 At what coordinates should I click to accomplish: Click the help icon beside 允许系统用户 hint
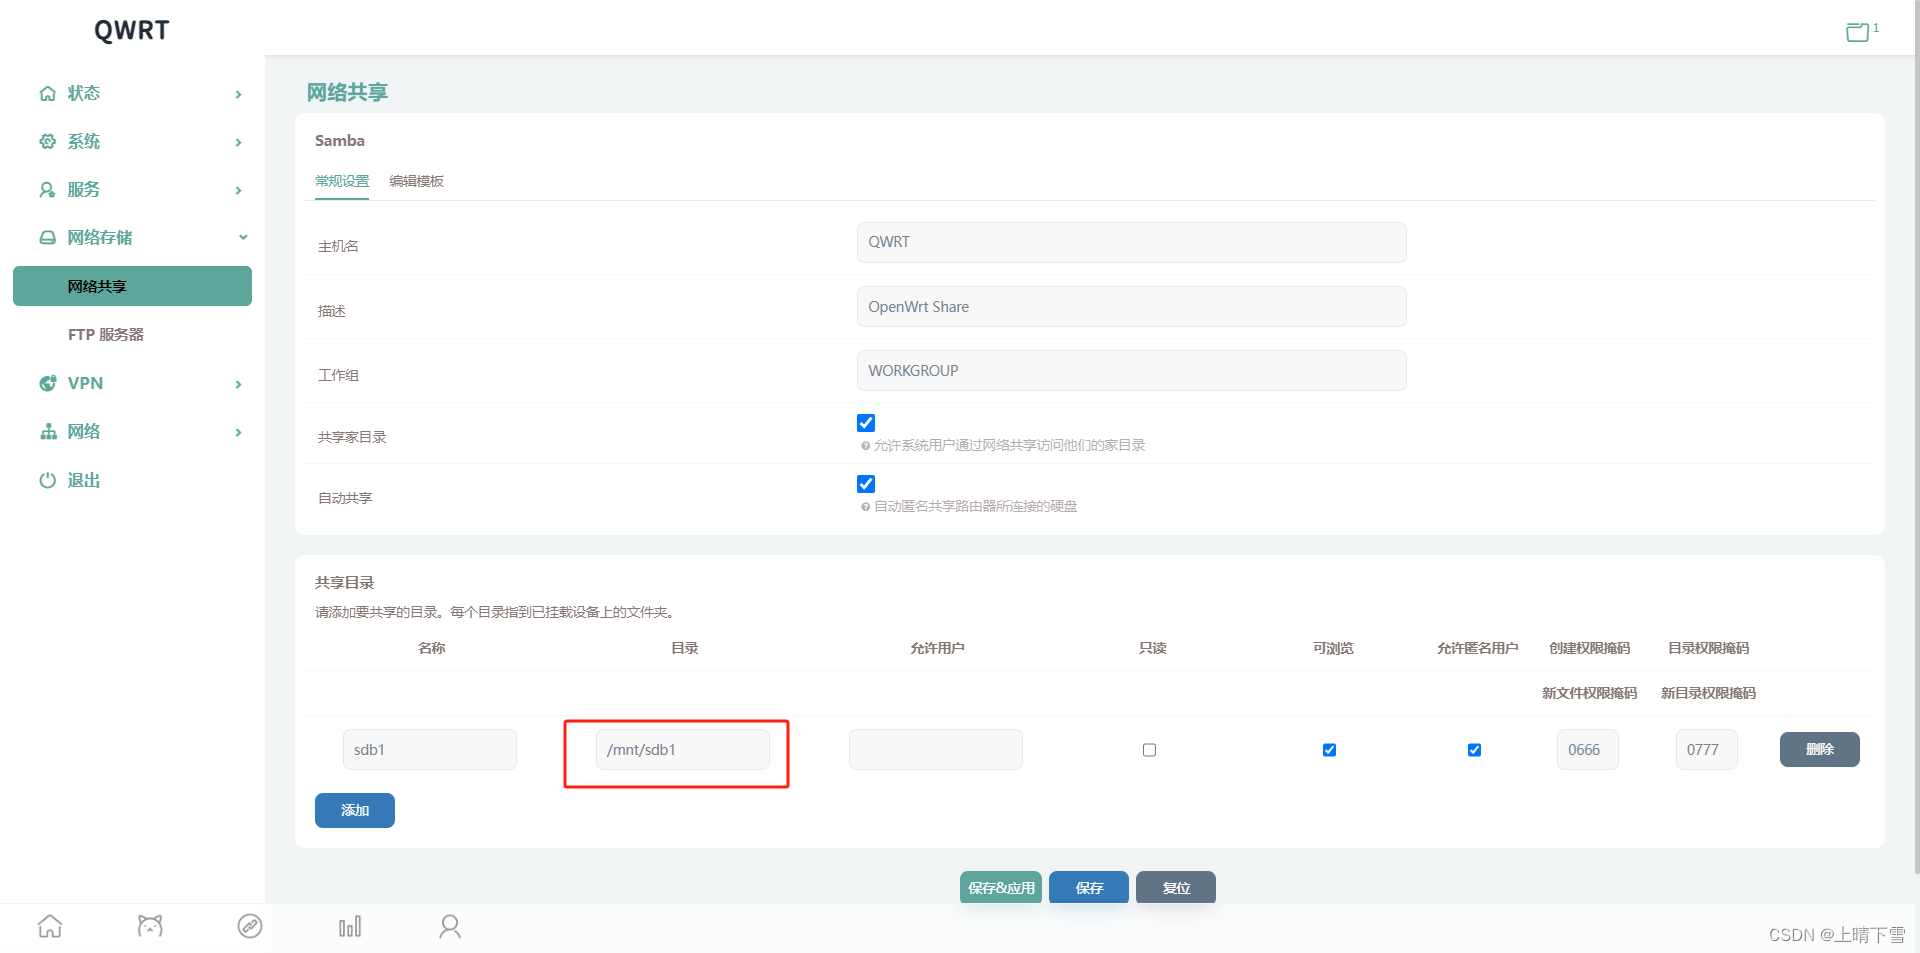point(866,446)
